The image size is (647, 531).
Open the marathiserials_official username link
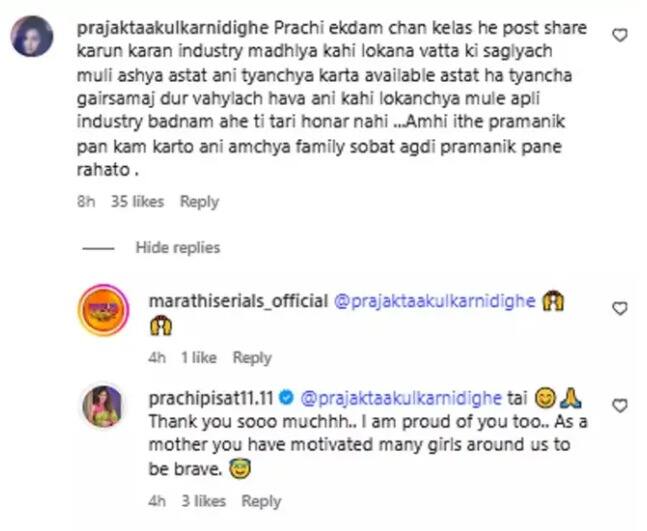pos(238,301)
